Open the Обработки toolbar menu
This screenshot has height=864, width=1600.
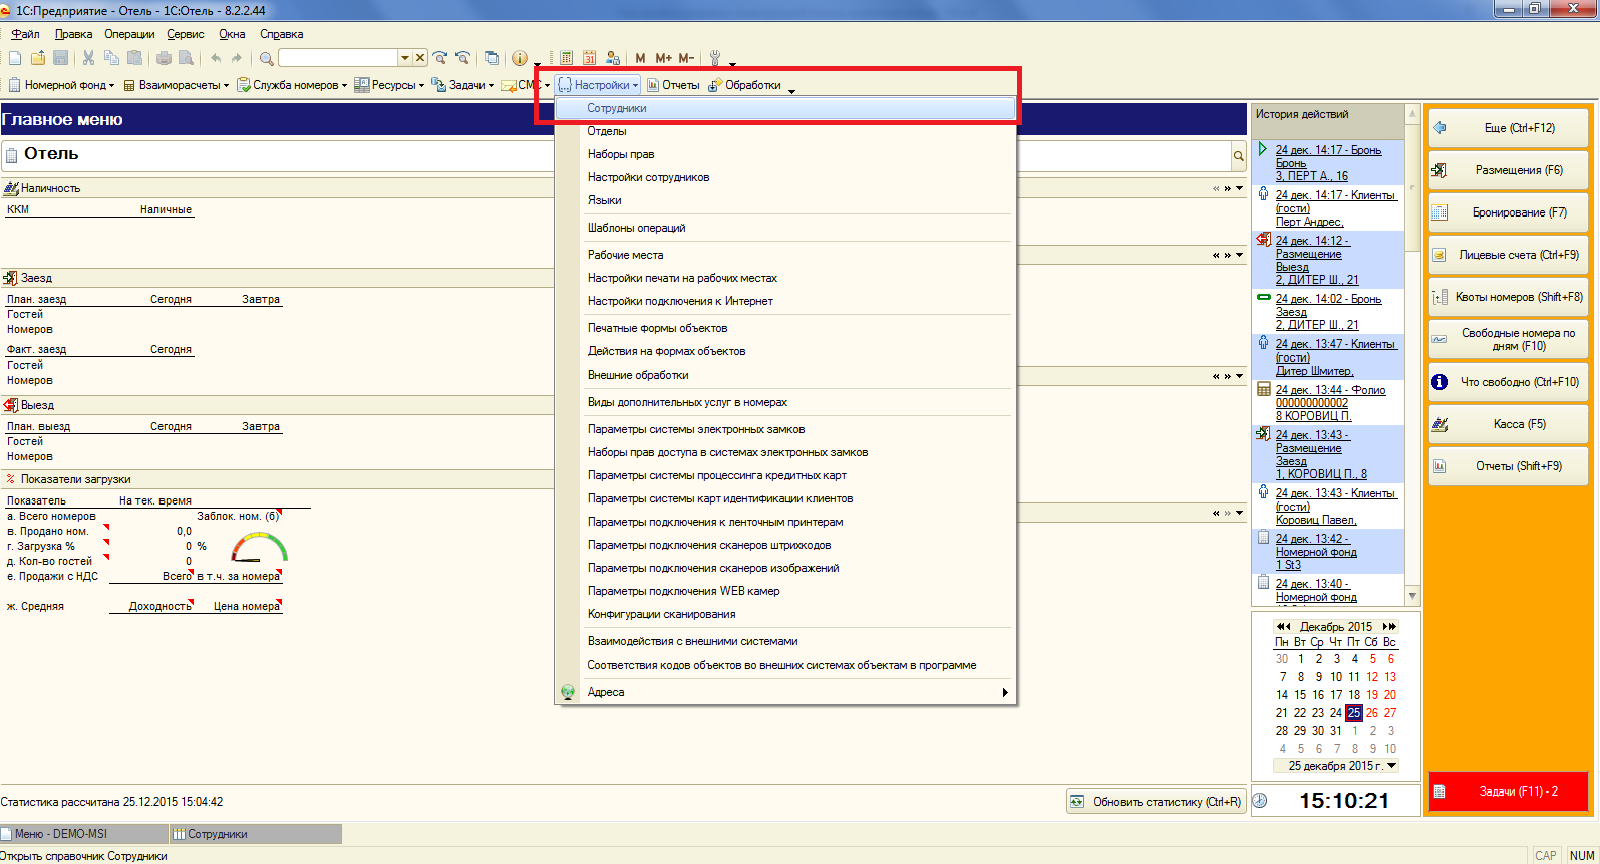pyautogui.click(x=744, y=85)
